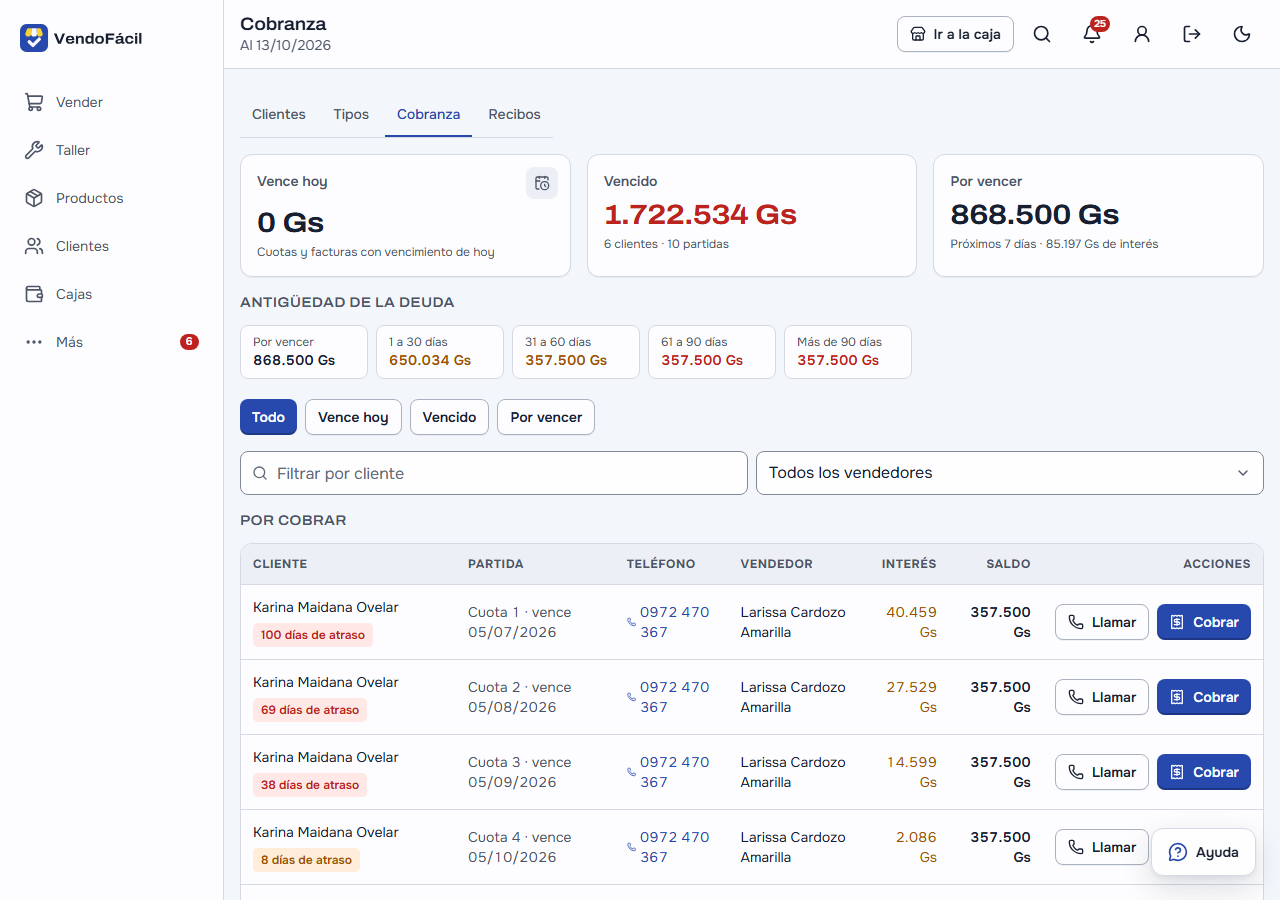Click the Filtrar por cliente search field
This screenshot has width=1280, height=900.
[x=494, y=473]
